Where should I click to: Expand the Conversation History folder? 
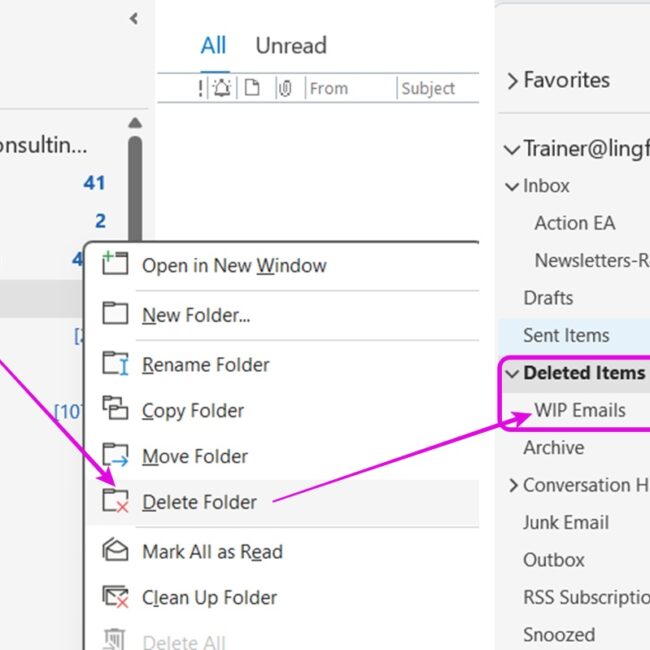[513, 485]
